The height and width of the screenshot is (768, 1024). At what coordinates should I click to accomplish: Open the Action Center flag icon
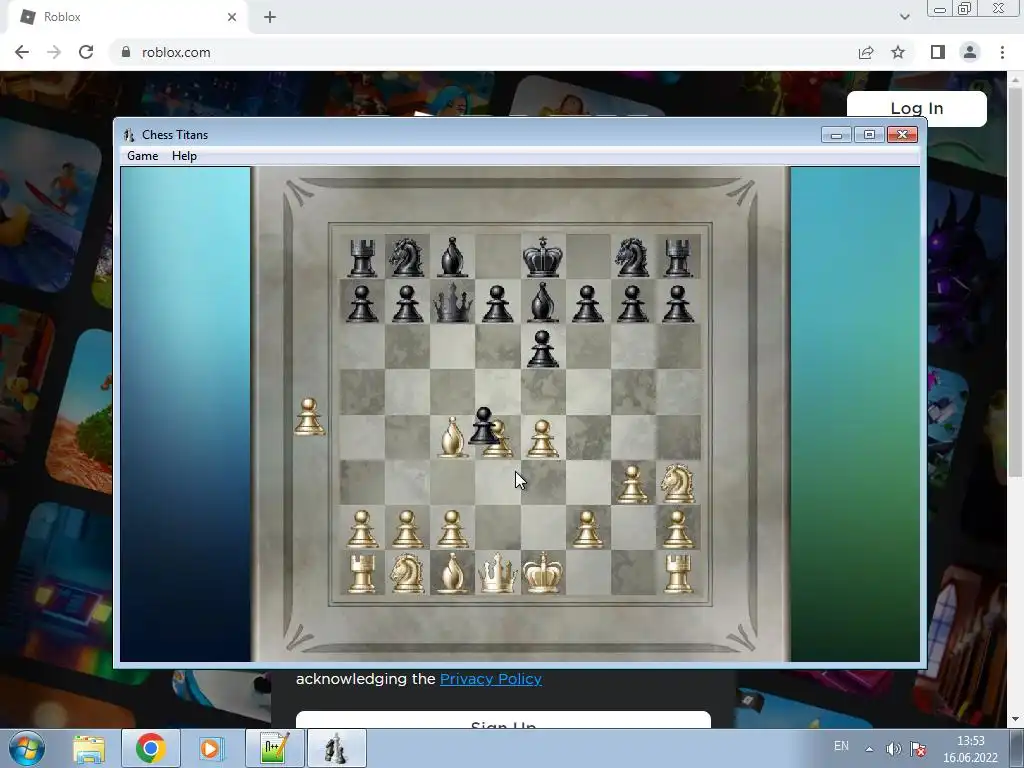click(x=919, y=748)
